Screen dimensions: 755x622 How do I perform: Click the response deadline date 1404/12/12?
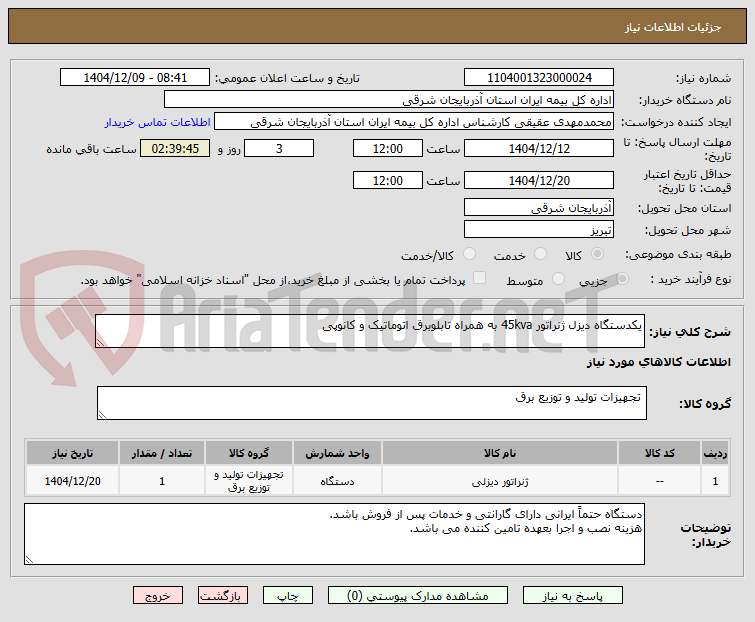click(539, 148)
